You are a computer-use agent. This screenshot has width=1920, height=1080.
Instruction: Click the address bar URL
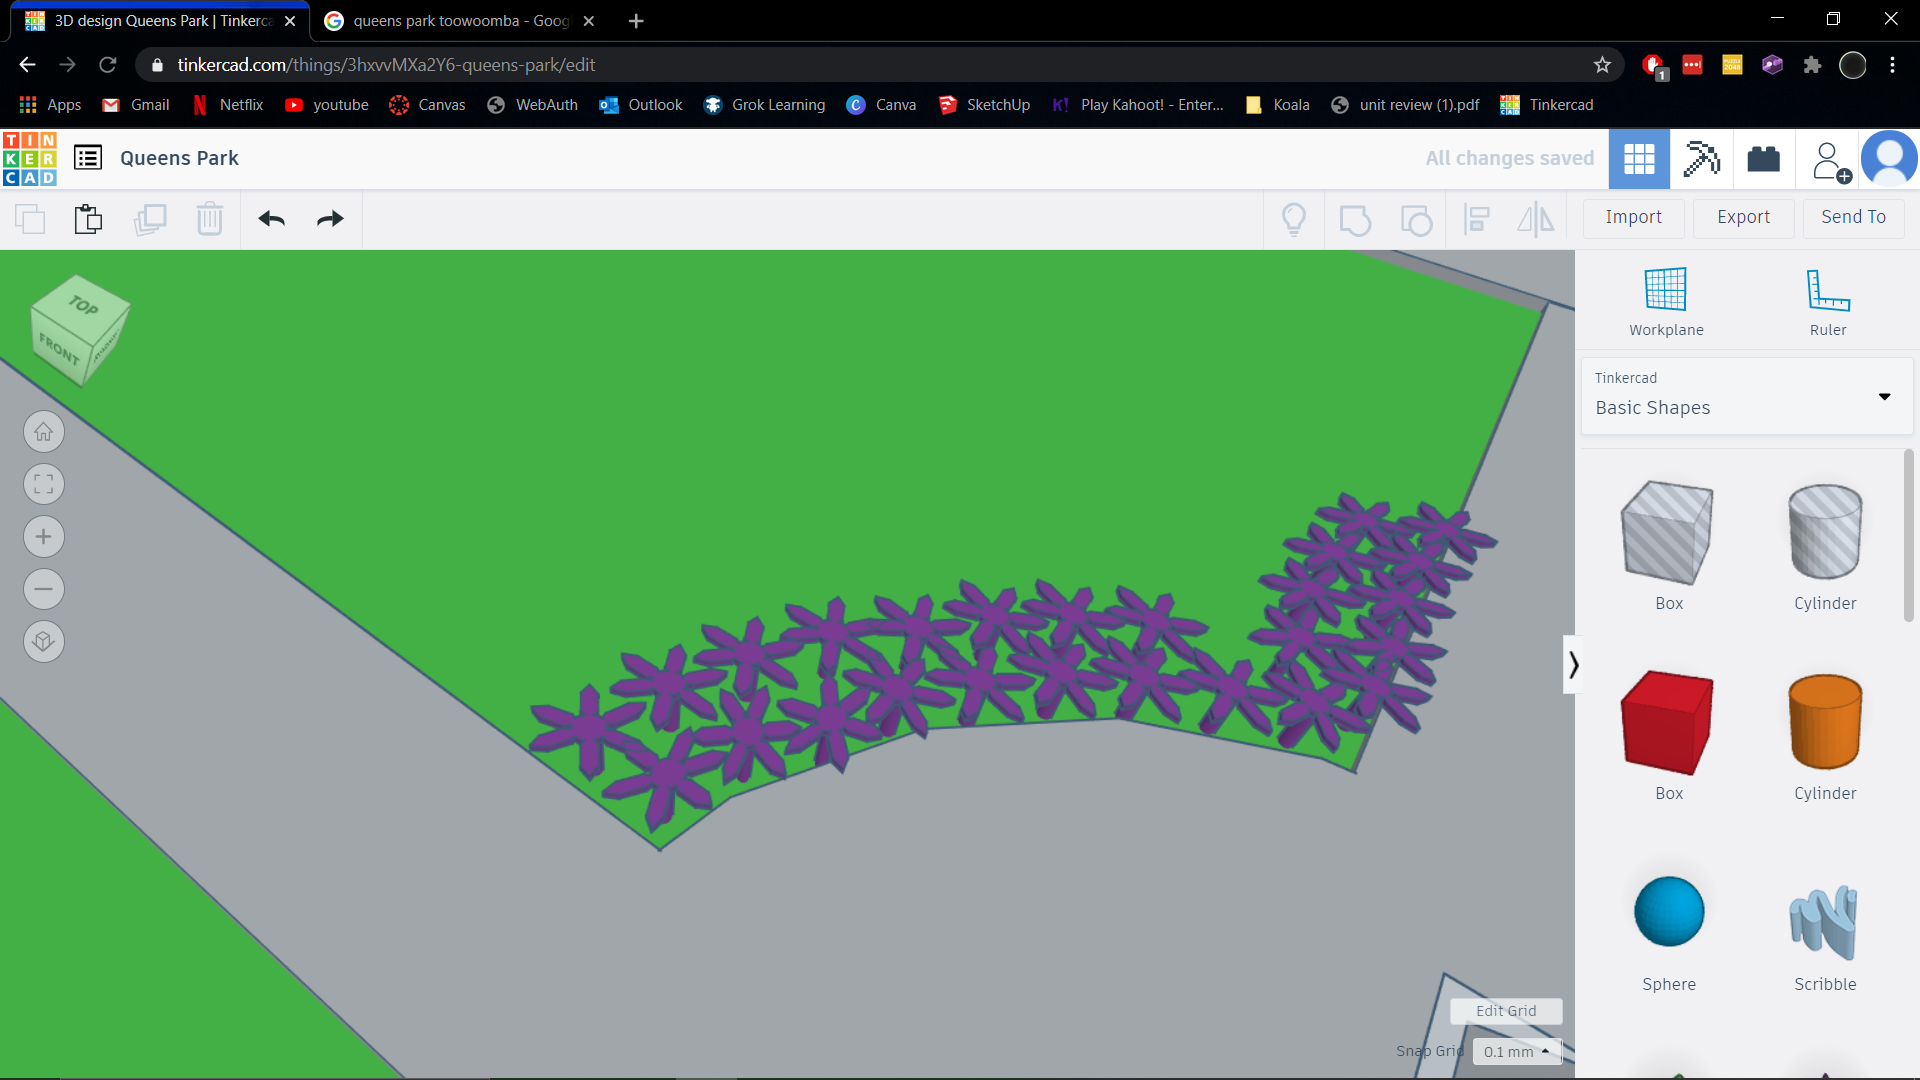click(386, 65)
